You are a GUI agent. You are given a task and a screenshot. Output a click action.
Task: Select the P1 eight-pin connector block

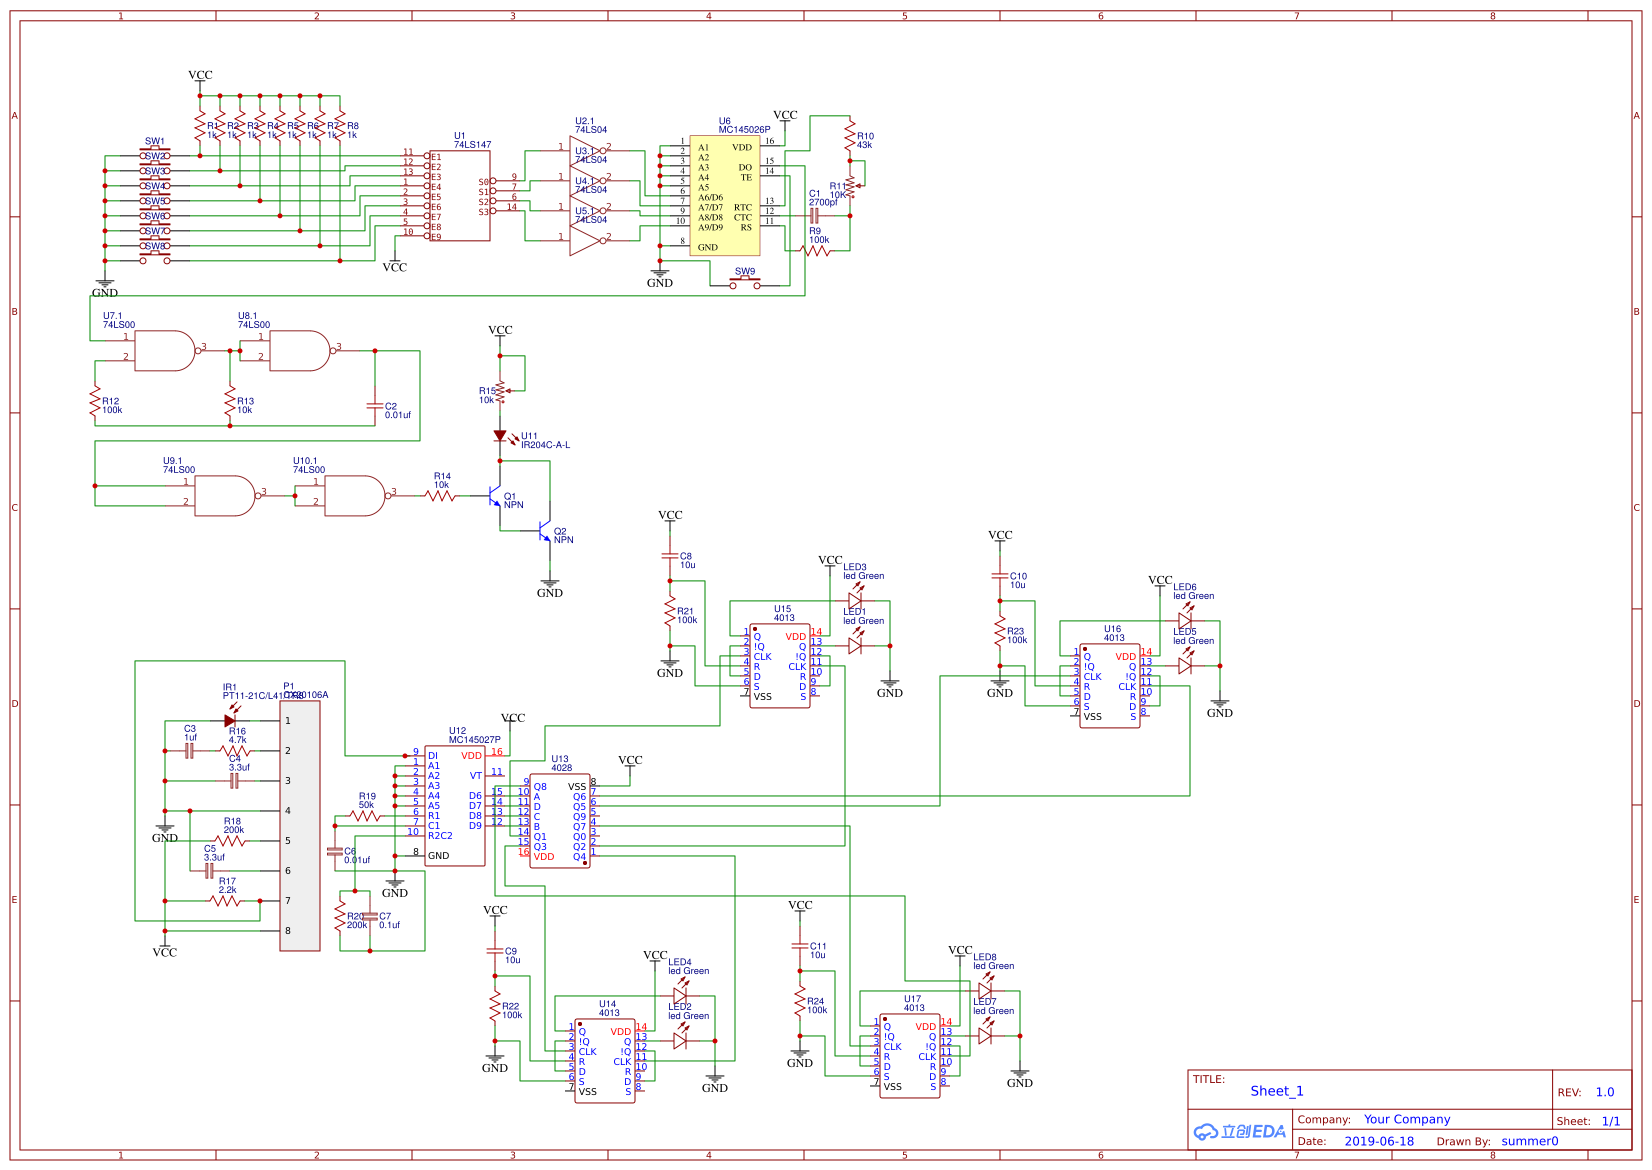(300, 825)
